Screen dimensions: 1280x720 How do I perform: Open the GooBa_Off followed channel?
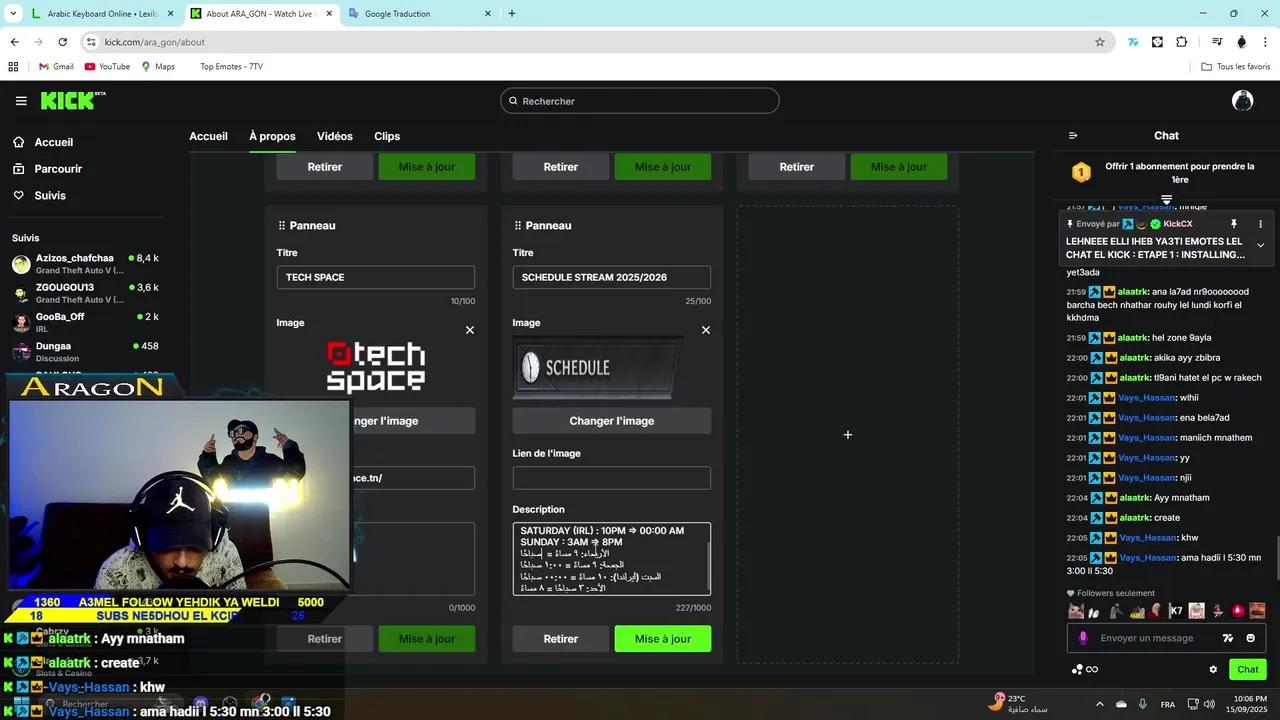click(85, 322)
